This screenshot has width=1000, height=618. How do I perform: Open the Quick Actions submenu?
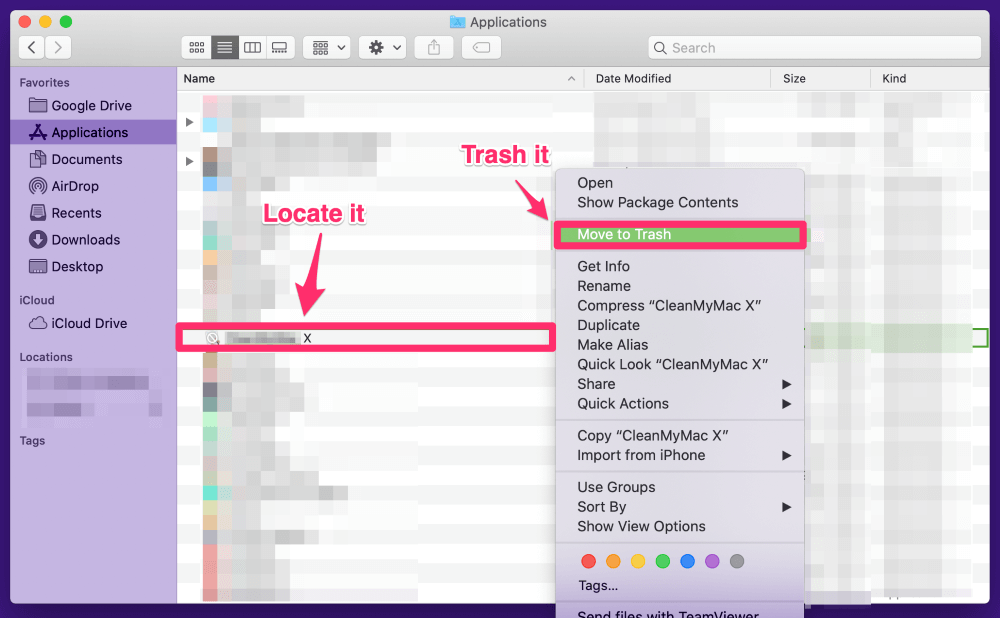[680, 404]
